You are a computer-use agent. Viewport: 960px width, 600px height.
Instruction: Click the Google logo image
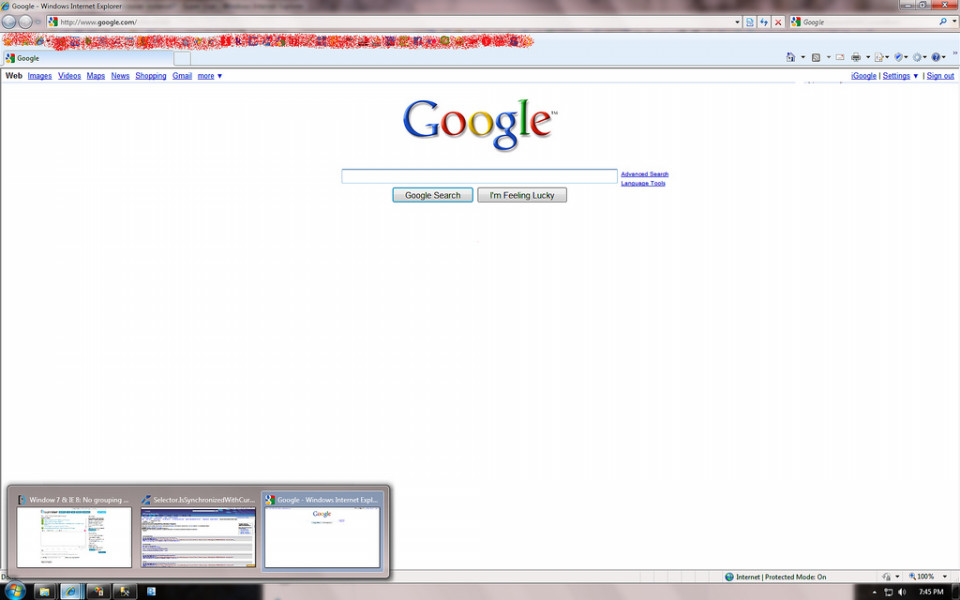tap(480, 124)
